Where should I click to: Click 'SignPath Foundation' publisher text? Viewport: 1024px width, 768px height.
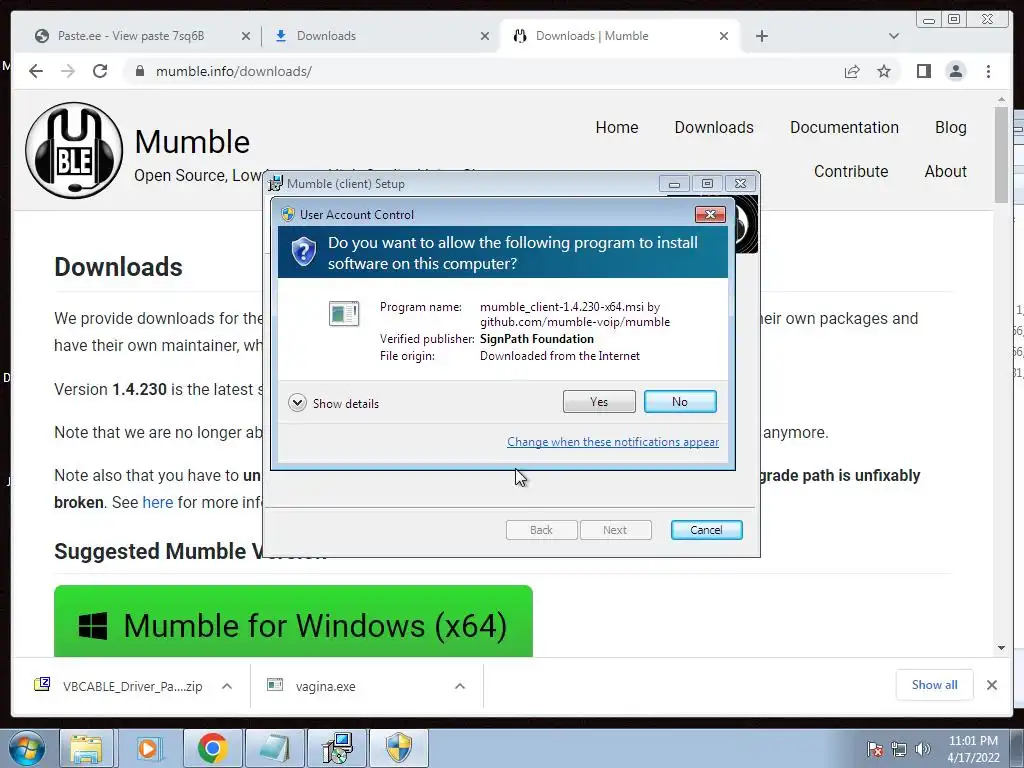click(537, 339)
